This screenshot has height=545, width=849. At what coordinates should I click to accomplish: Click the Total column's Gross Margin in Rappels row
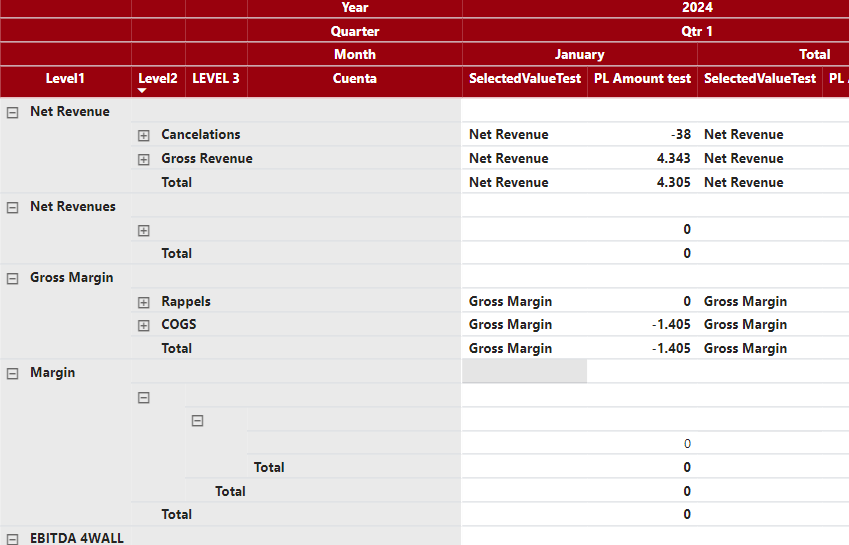click(x=745, y=301)
